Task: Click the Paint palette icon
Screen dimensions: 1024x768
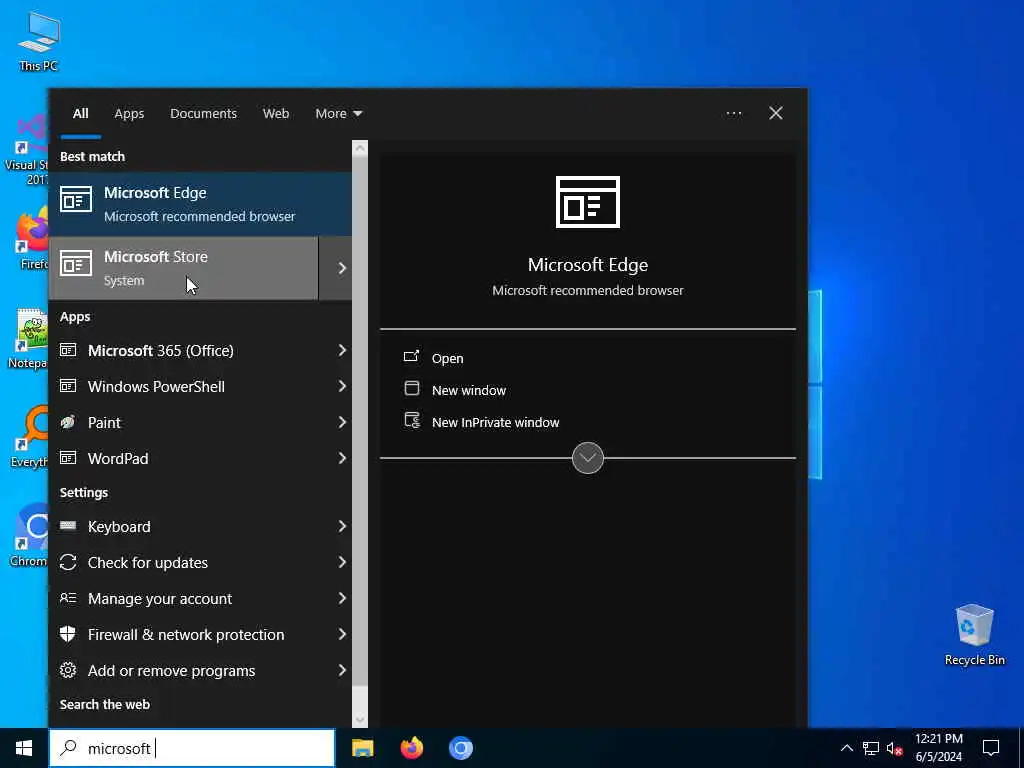Action: [68, 422]
